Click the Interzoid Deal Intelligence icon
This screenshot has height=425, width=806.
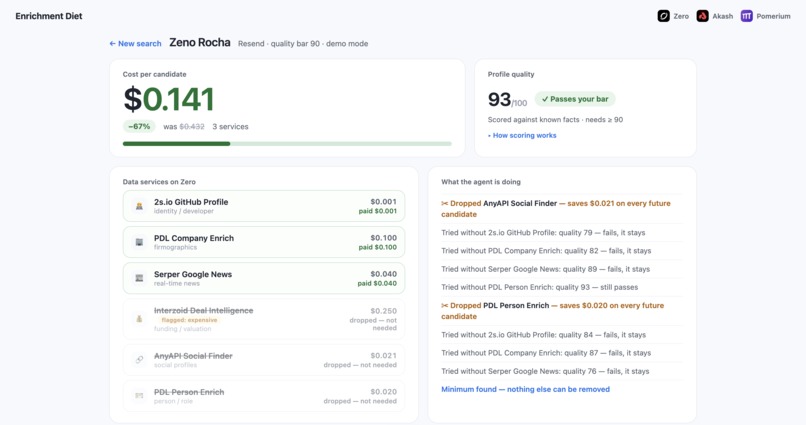click(139, 319)
